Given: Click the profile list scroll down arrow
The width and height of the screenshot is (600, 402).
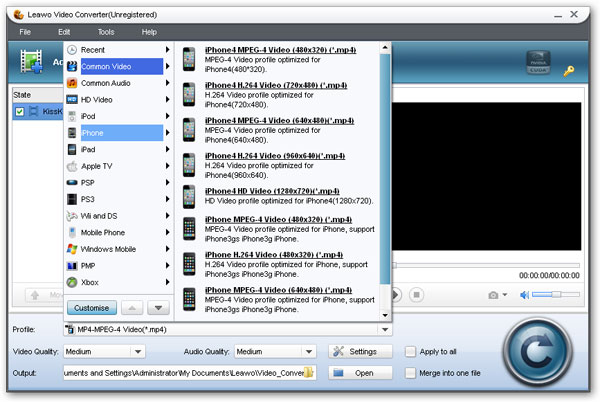Looking at the screenshot, I should tap(385, 316).
